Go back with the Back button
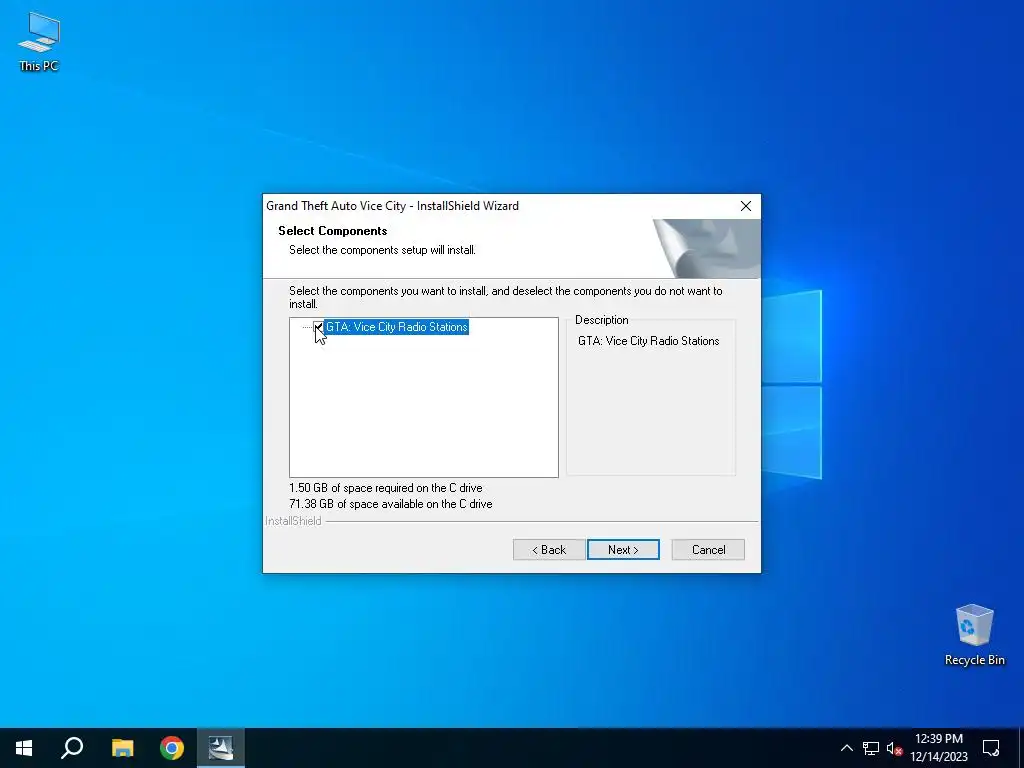1024x768 pixels. point(549,550)
